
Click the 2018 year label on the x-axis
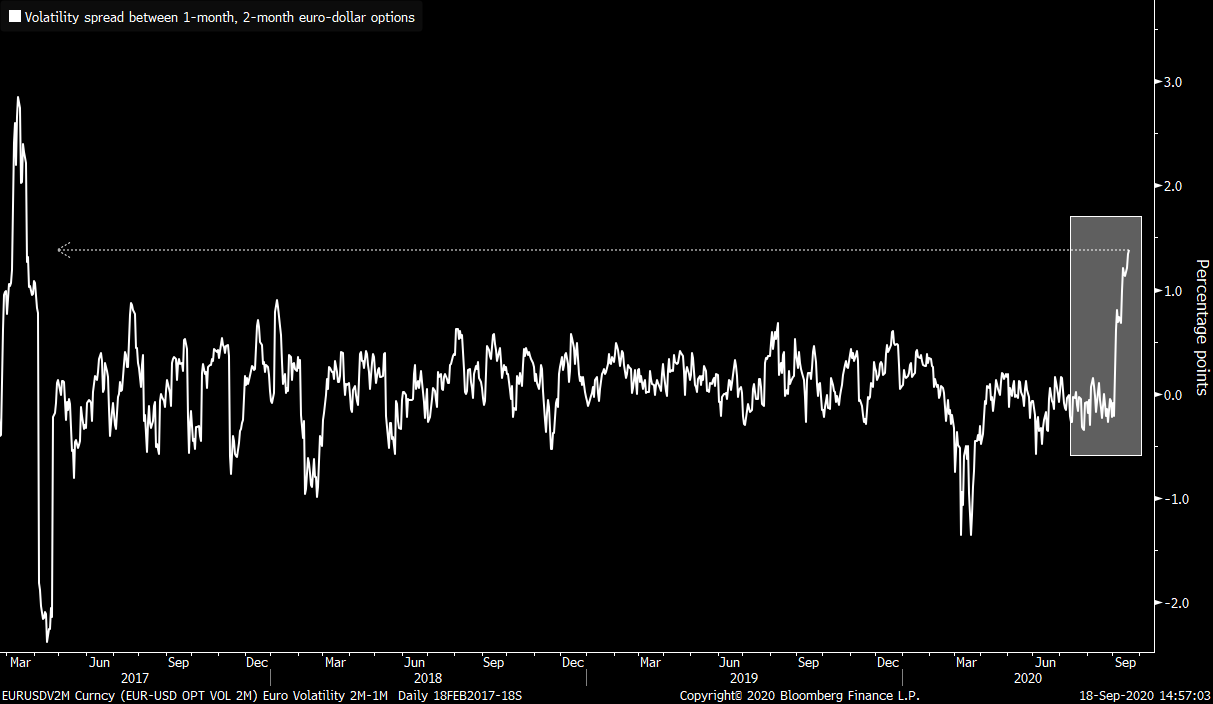[428, 678]
